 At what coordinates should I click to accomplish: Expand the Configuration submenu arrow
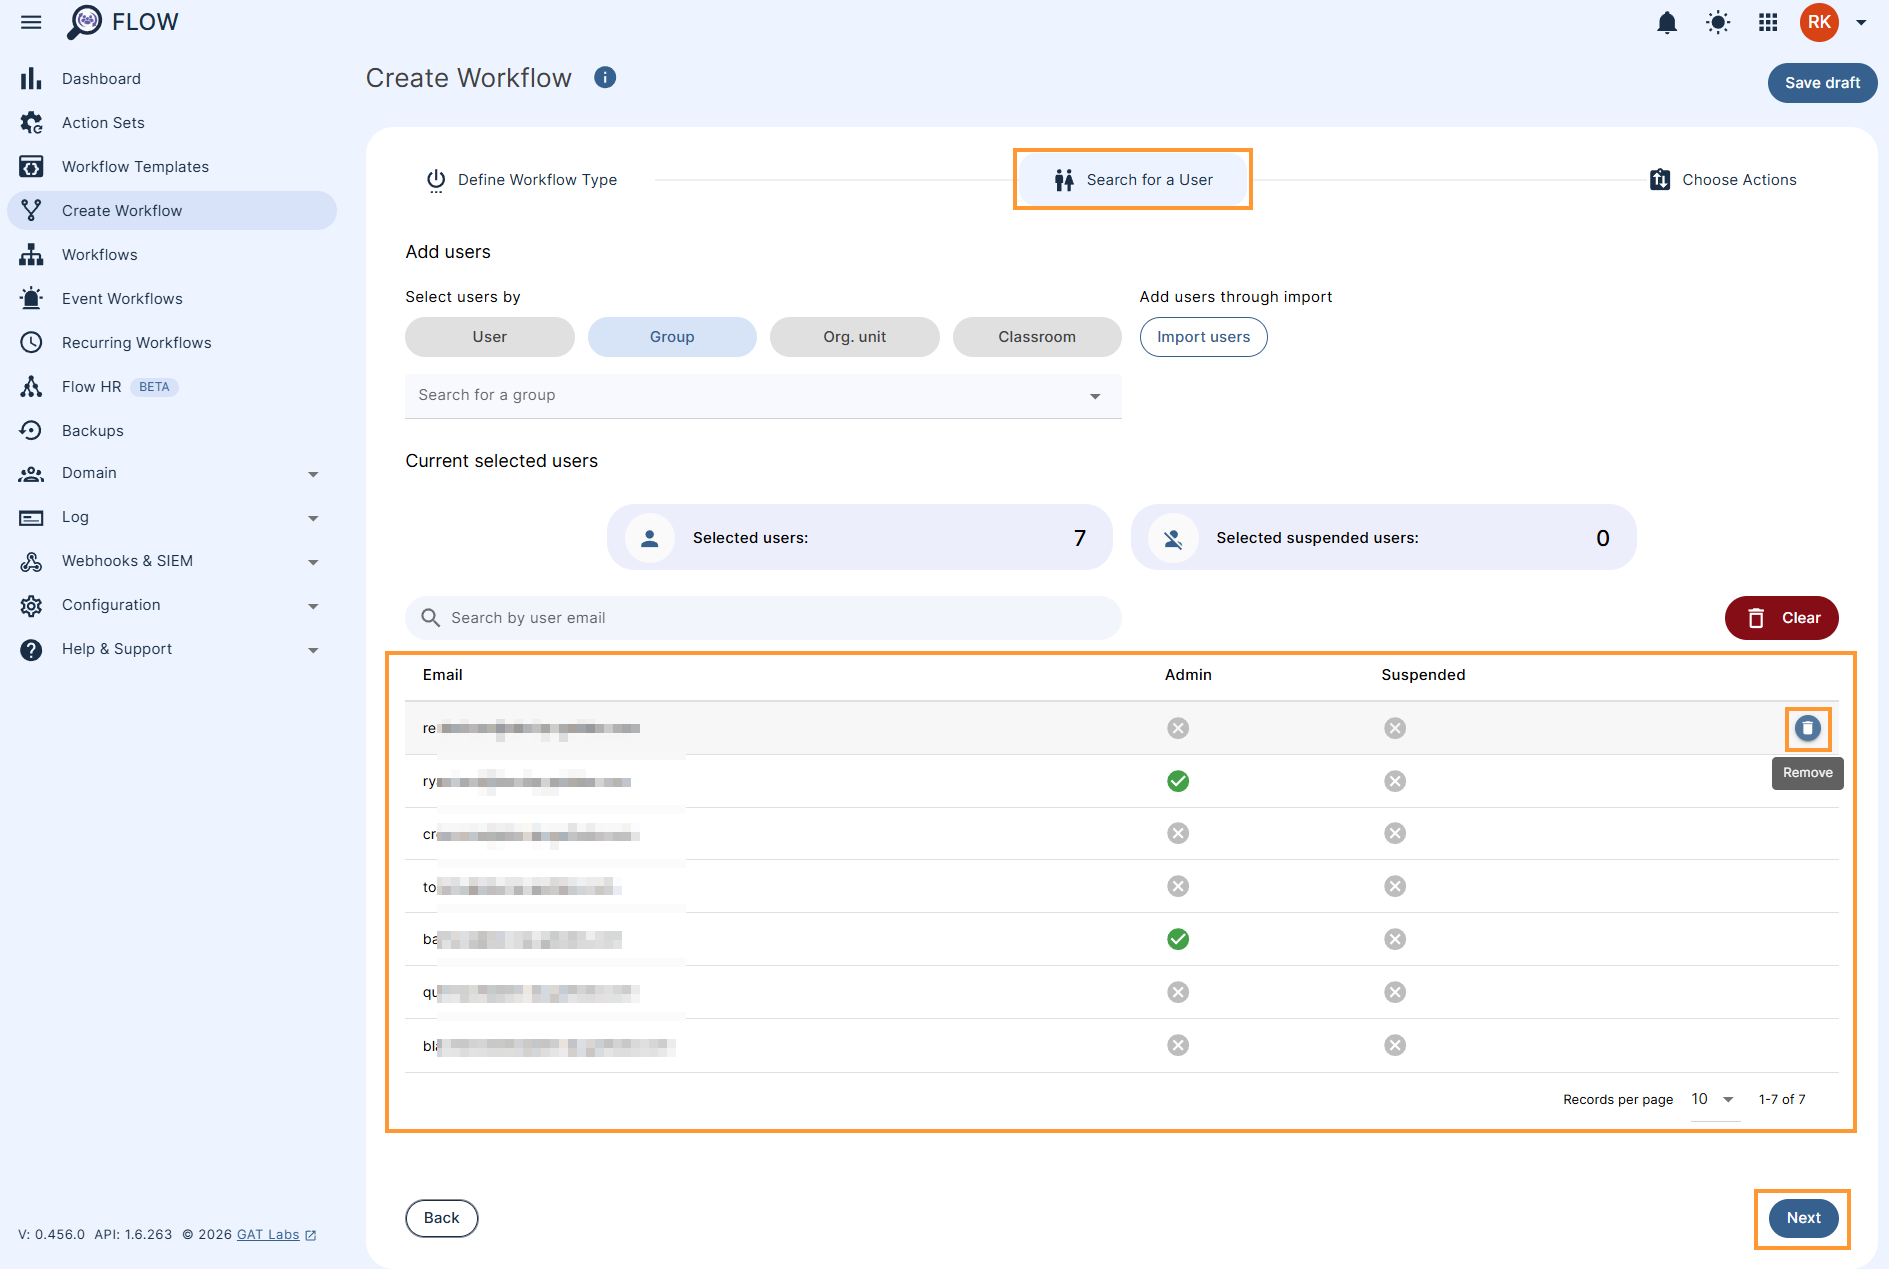pos(313,606)
